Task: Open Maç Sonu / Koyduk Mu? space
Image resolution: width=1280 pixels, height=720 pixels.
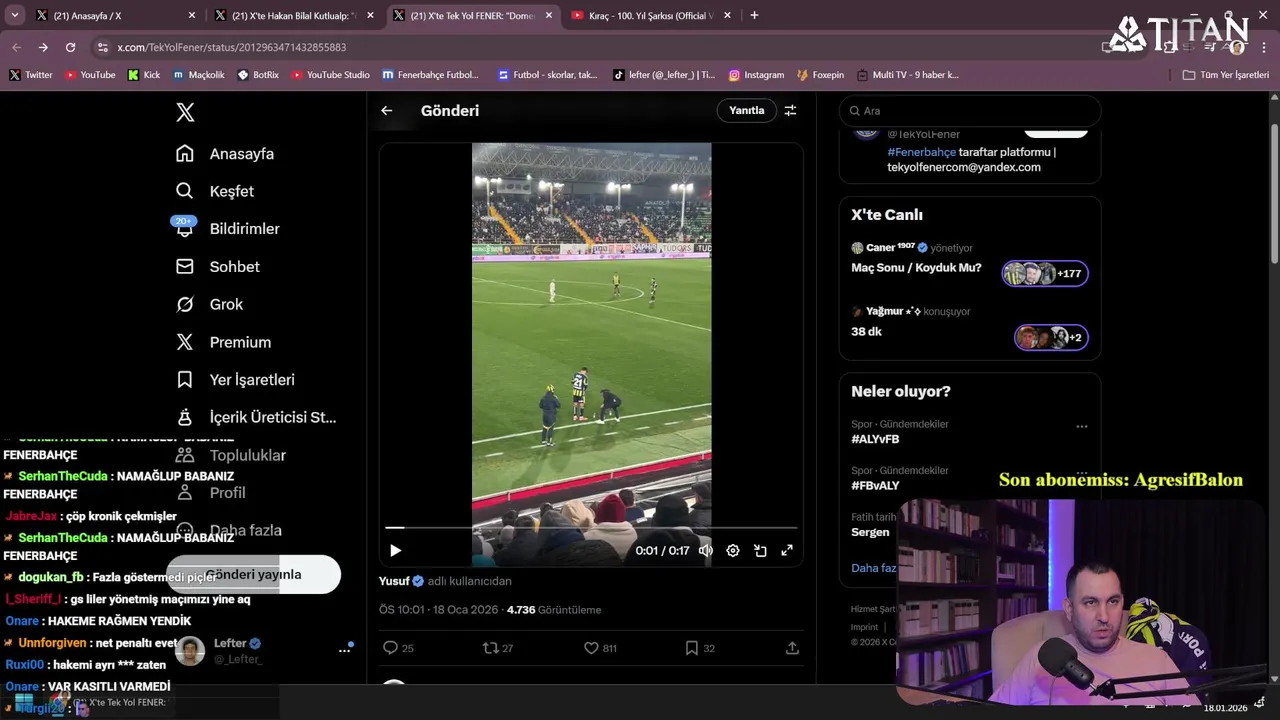Action: (x=916, y=268)
